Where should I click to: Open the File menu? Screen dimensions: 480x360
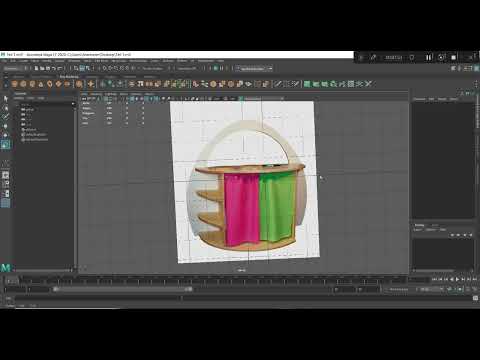(4, 61)
